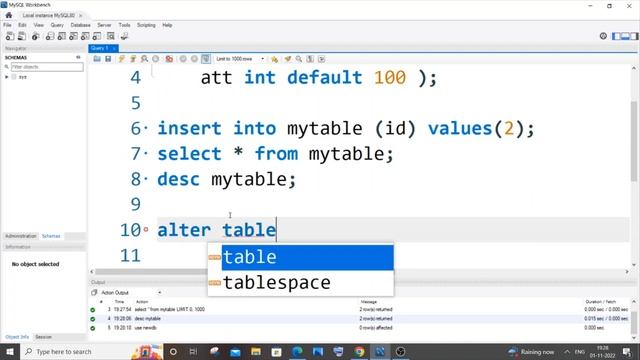This screenshot has width=640, height=360.
Task: Select the 'use newdb' output log row
Action: [359, 328]
